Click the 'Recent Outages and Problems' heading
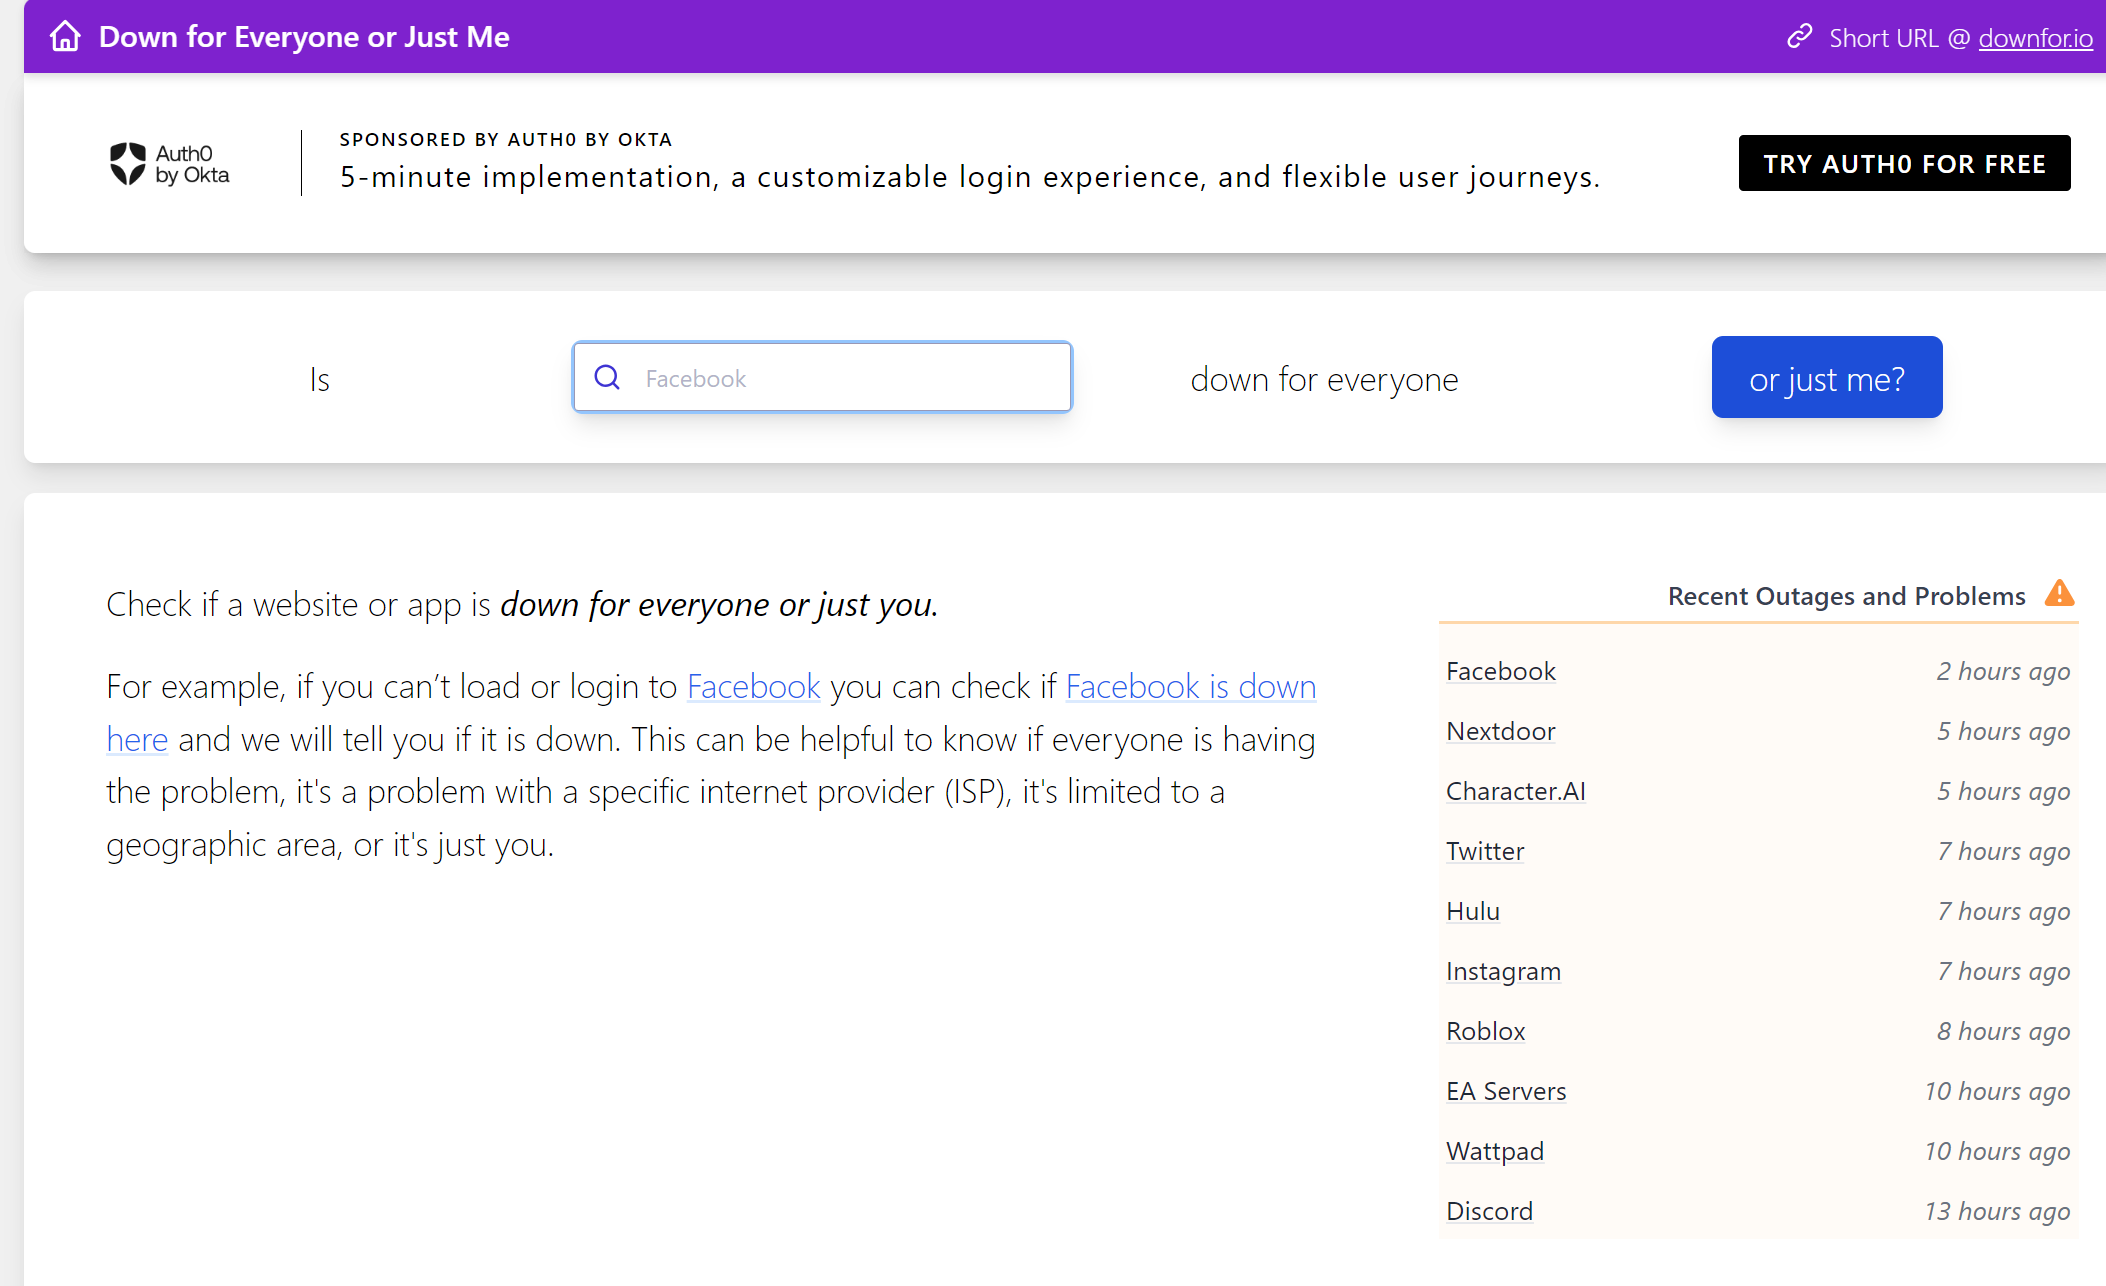Screen dimensions: 2106x1286 (1846, 596)
